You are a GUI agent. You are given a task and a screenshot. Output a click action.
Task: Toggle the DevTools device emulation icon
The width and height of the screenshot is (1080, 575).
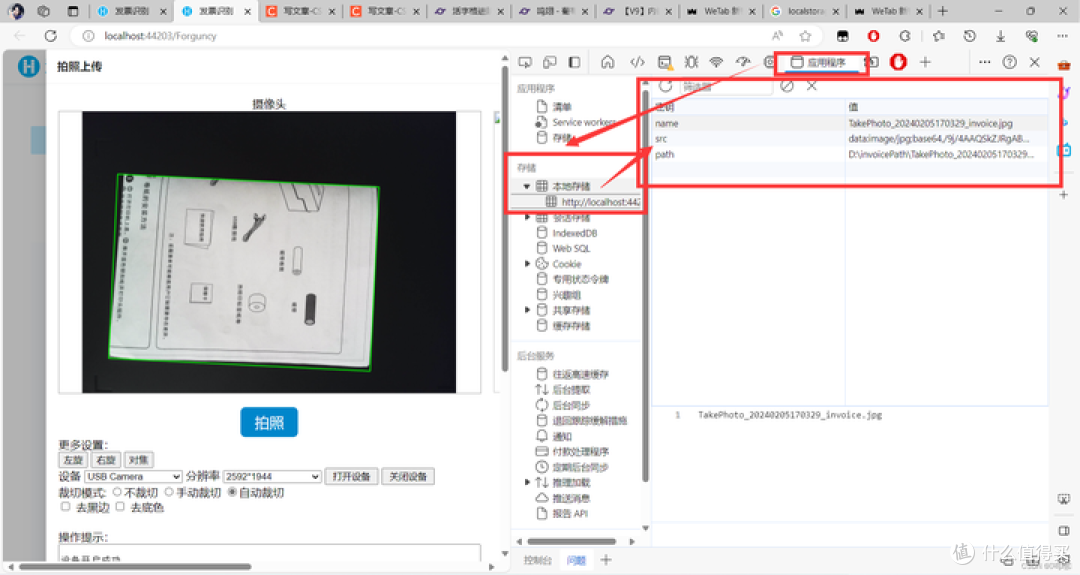(550, 62)
